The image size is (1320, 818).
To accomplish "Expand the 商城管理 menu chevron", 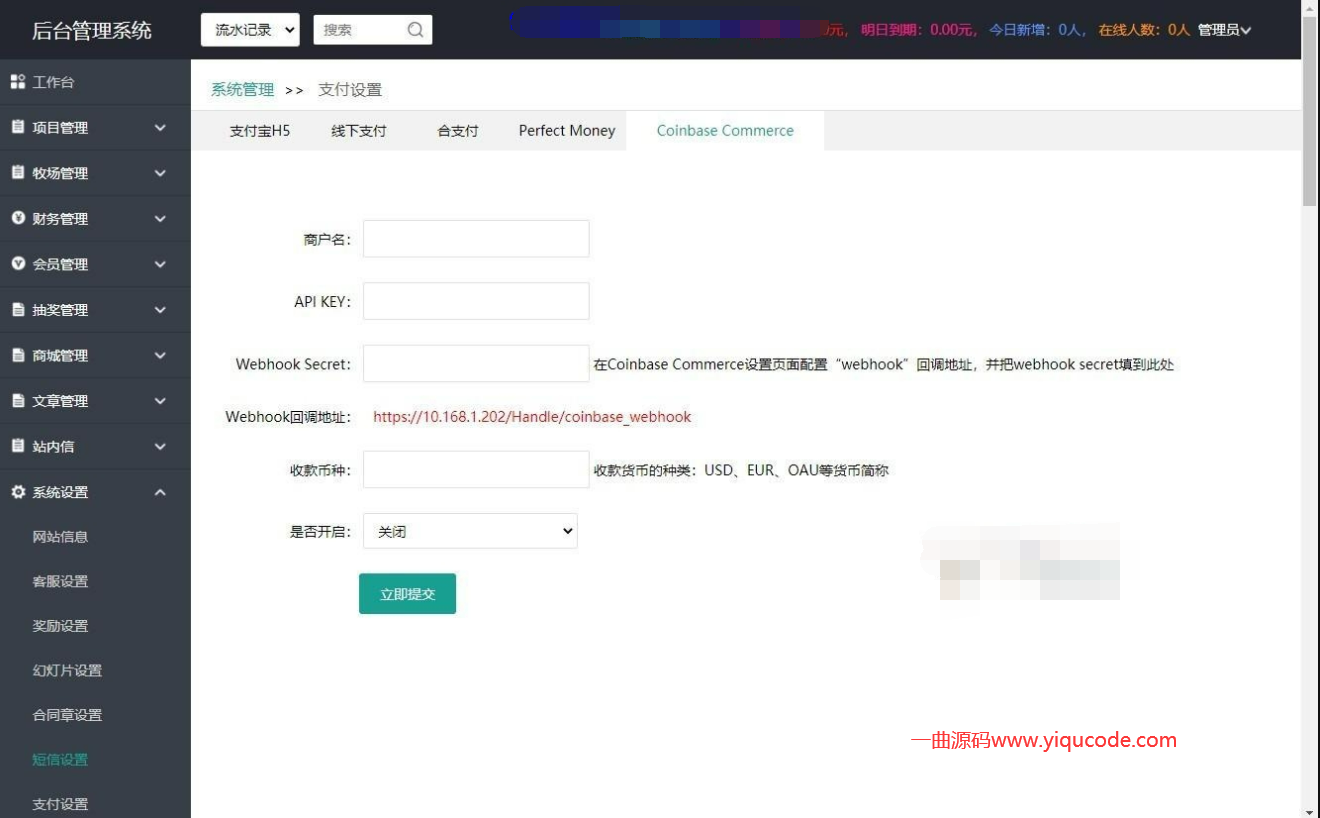I will coord(160,355).
